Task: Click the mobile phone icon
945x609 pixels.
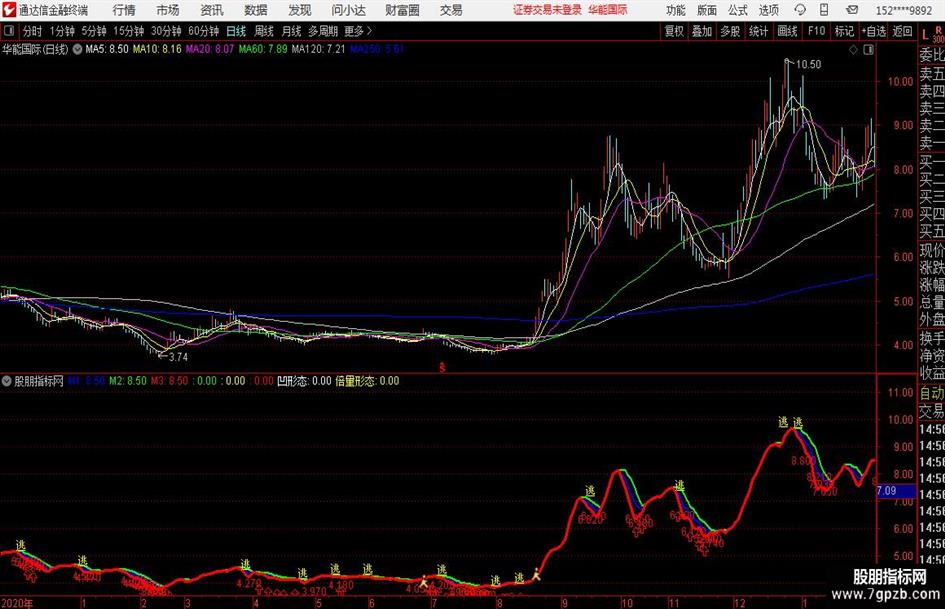Action: [x=824, y=10]
